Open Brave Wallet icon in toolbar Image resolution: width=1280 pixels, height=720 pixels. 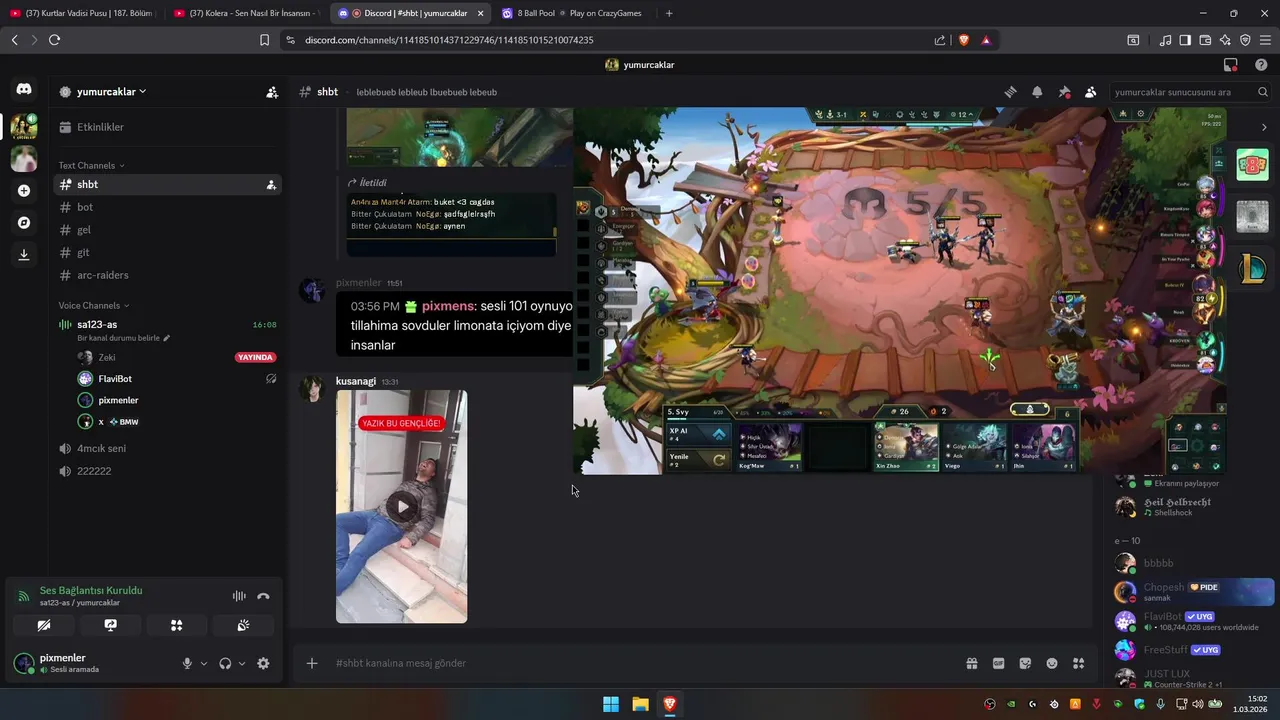[1205, 40]
